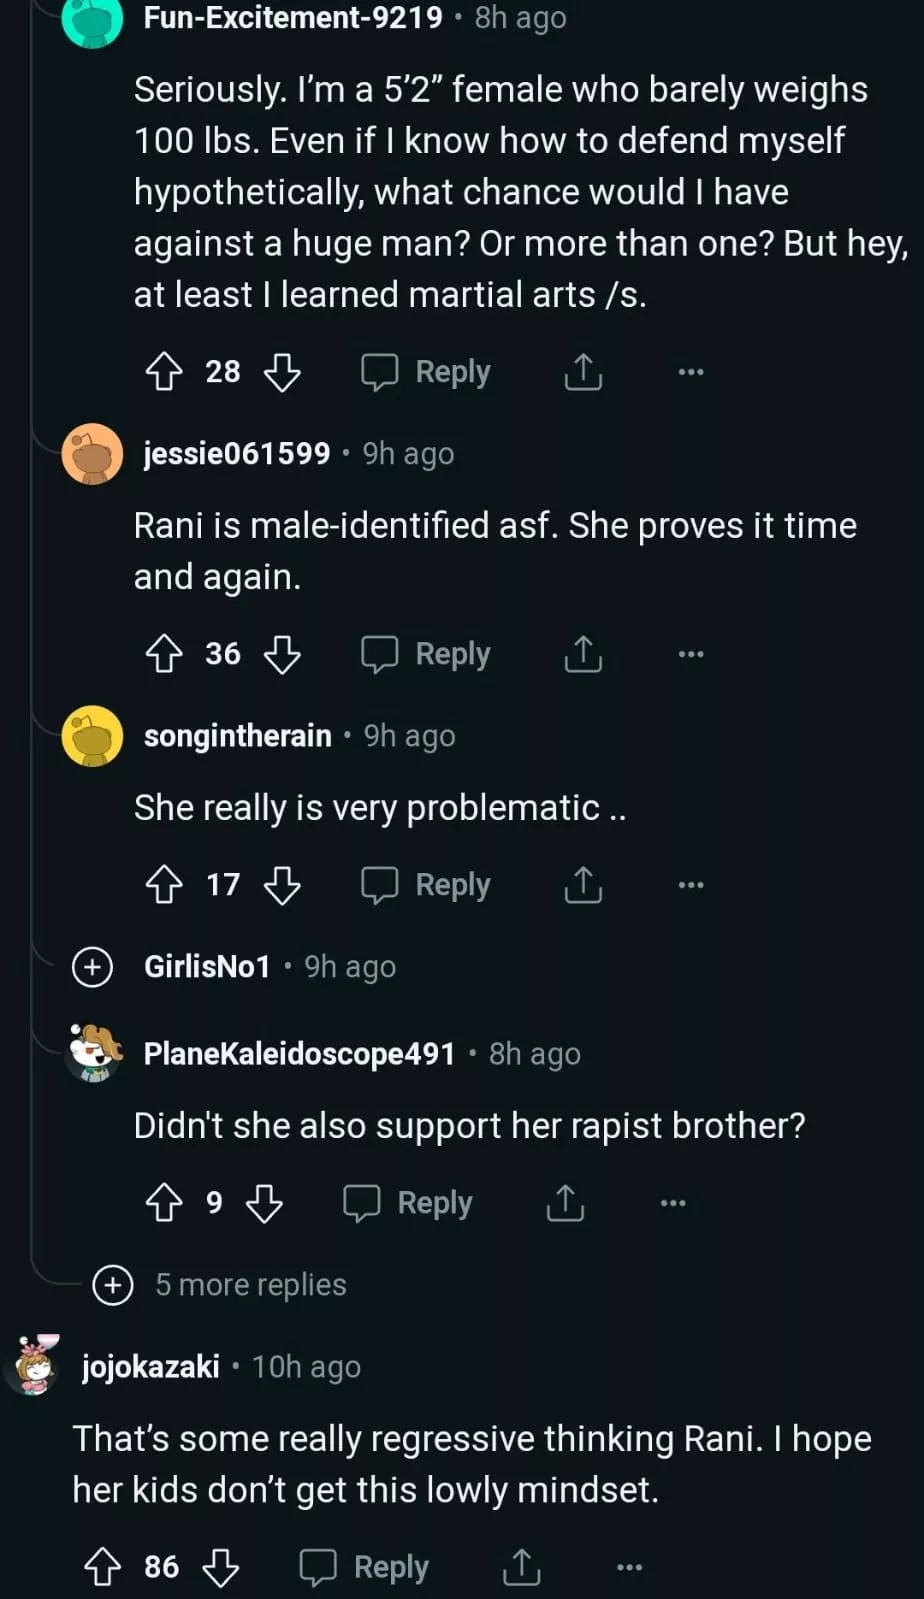Upvote jessie061599's comment with 36 votes
Screen dimensions: 924x1599
tap(164, 654)
